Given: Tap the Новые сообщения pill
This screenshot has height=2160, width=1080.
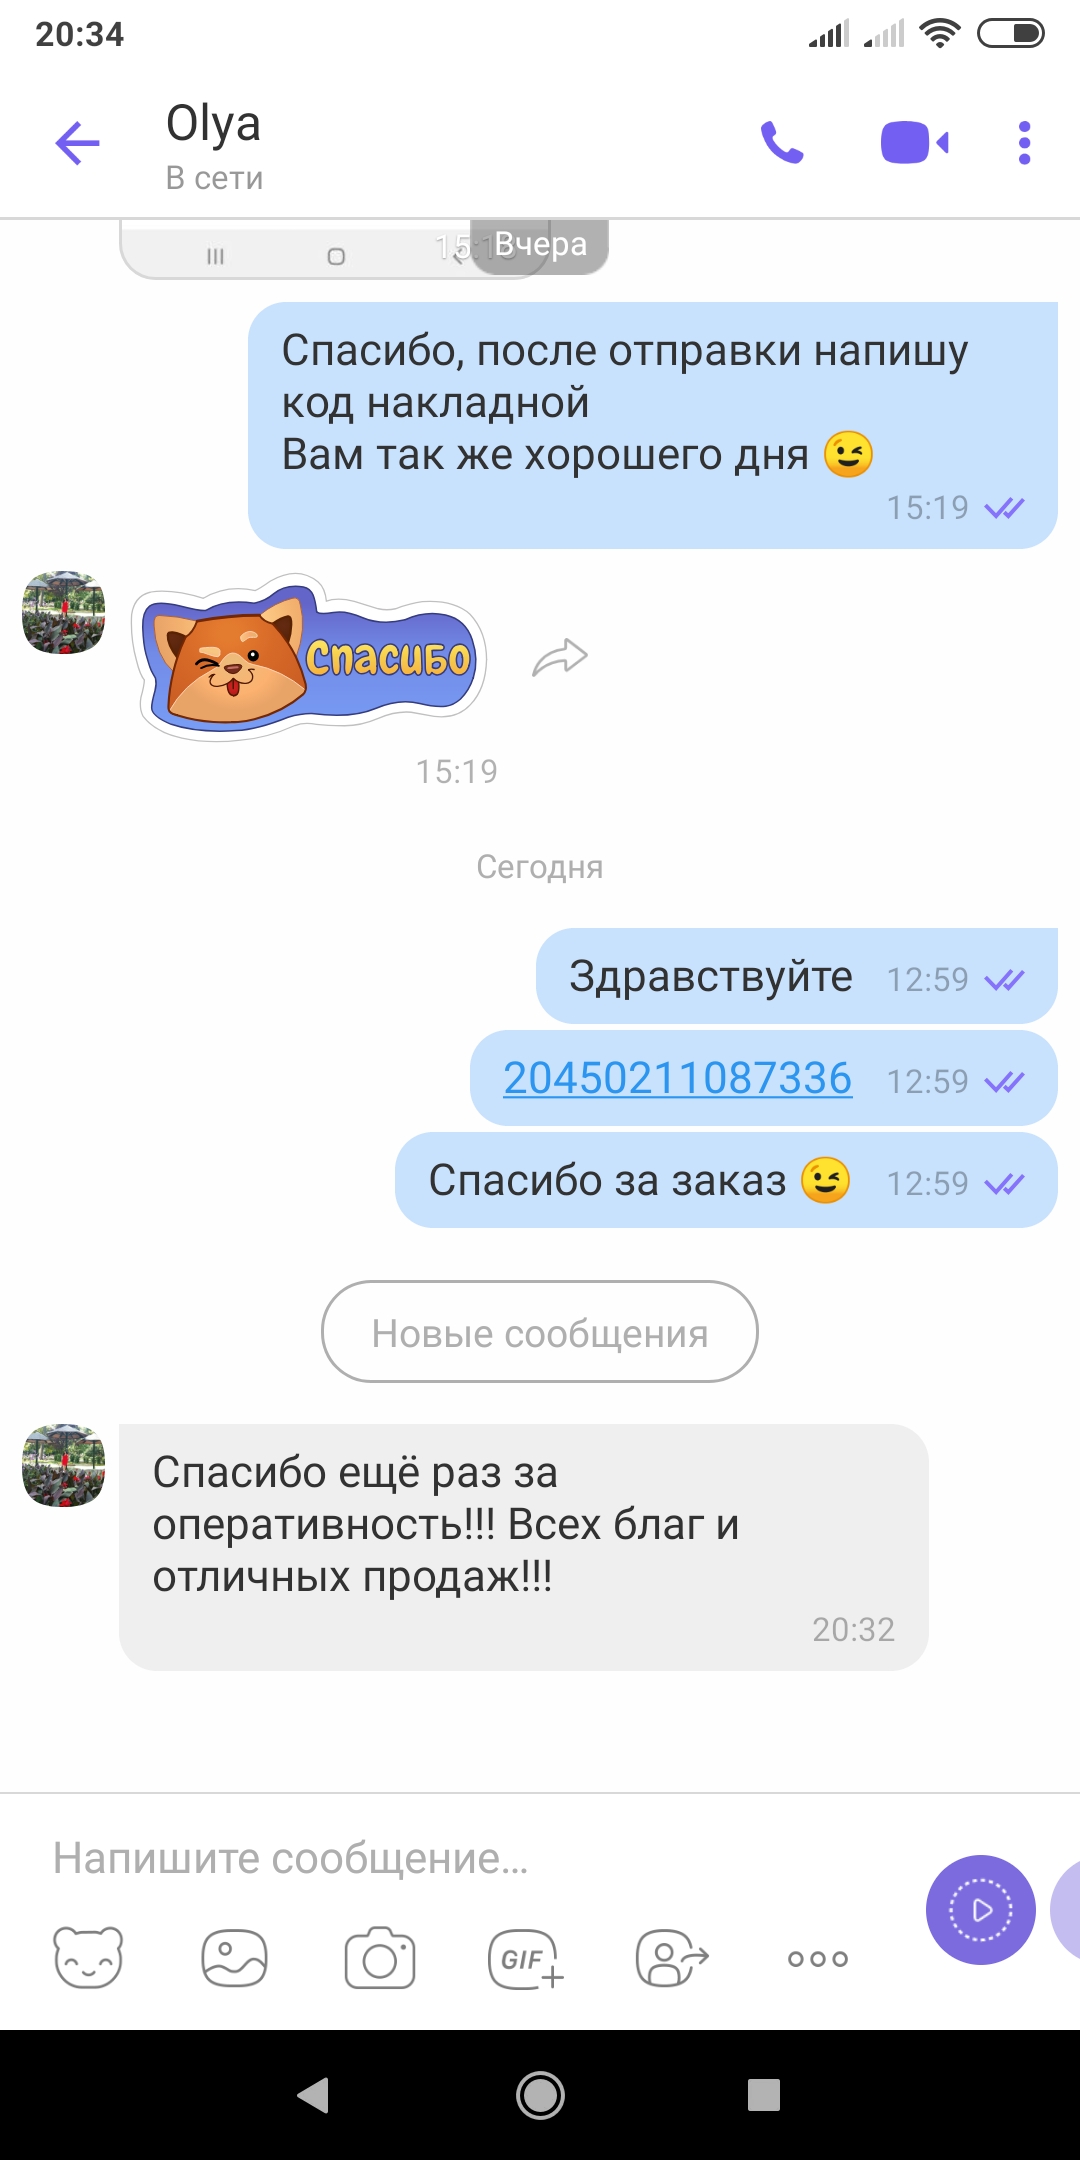Looking at the screenshot, I should click(x=540, y=1332).
